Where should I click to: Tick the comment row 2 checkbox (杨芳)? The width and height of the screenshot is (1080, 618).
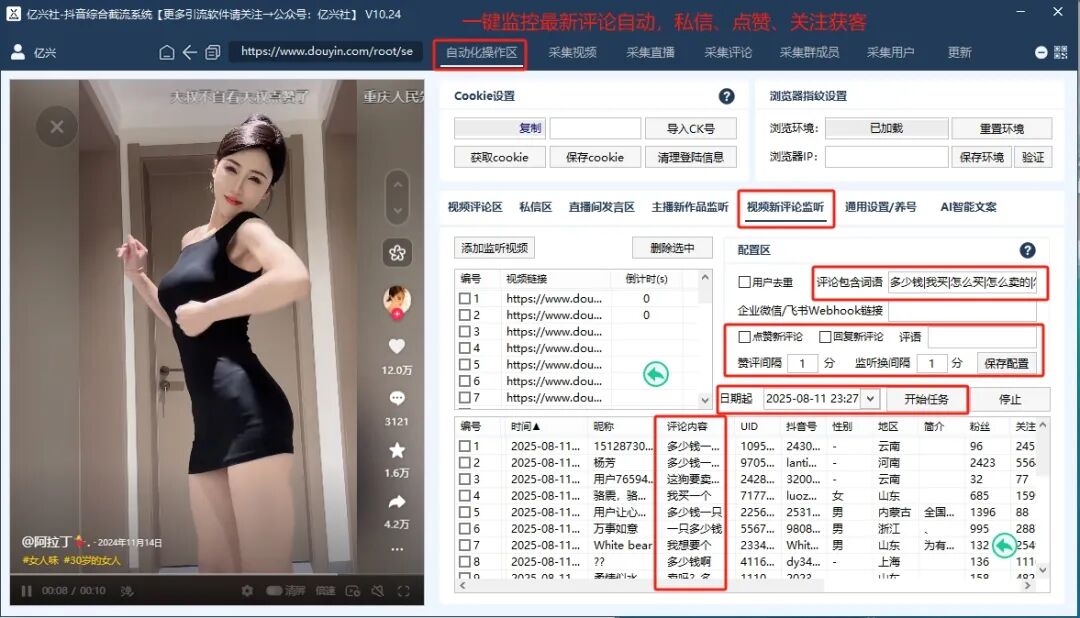tap(465, 462)
